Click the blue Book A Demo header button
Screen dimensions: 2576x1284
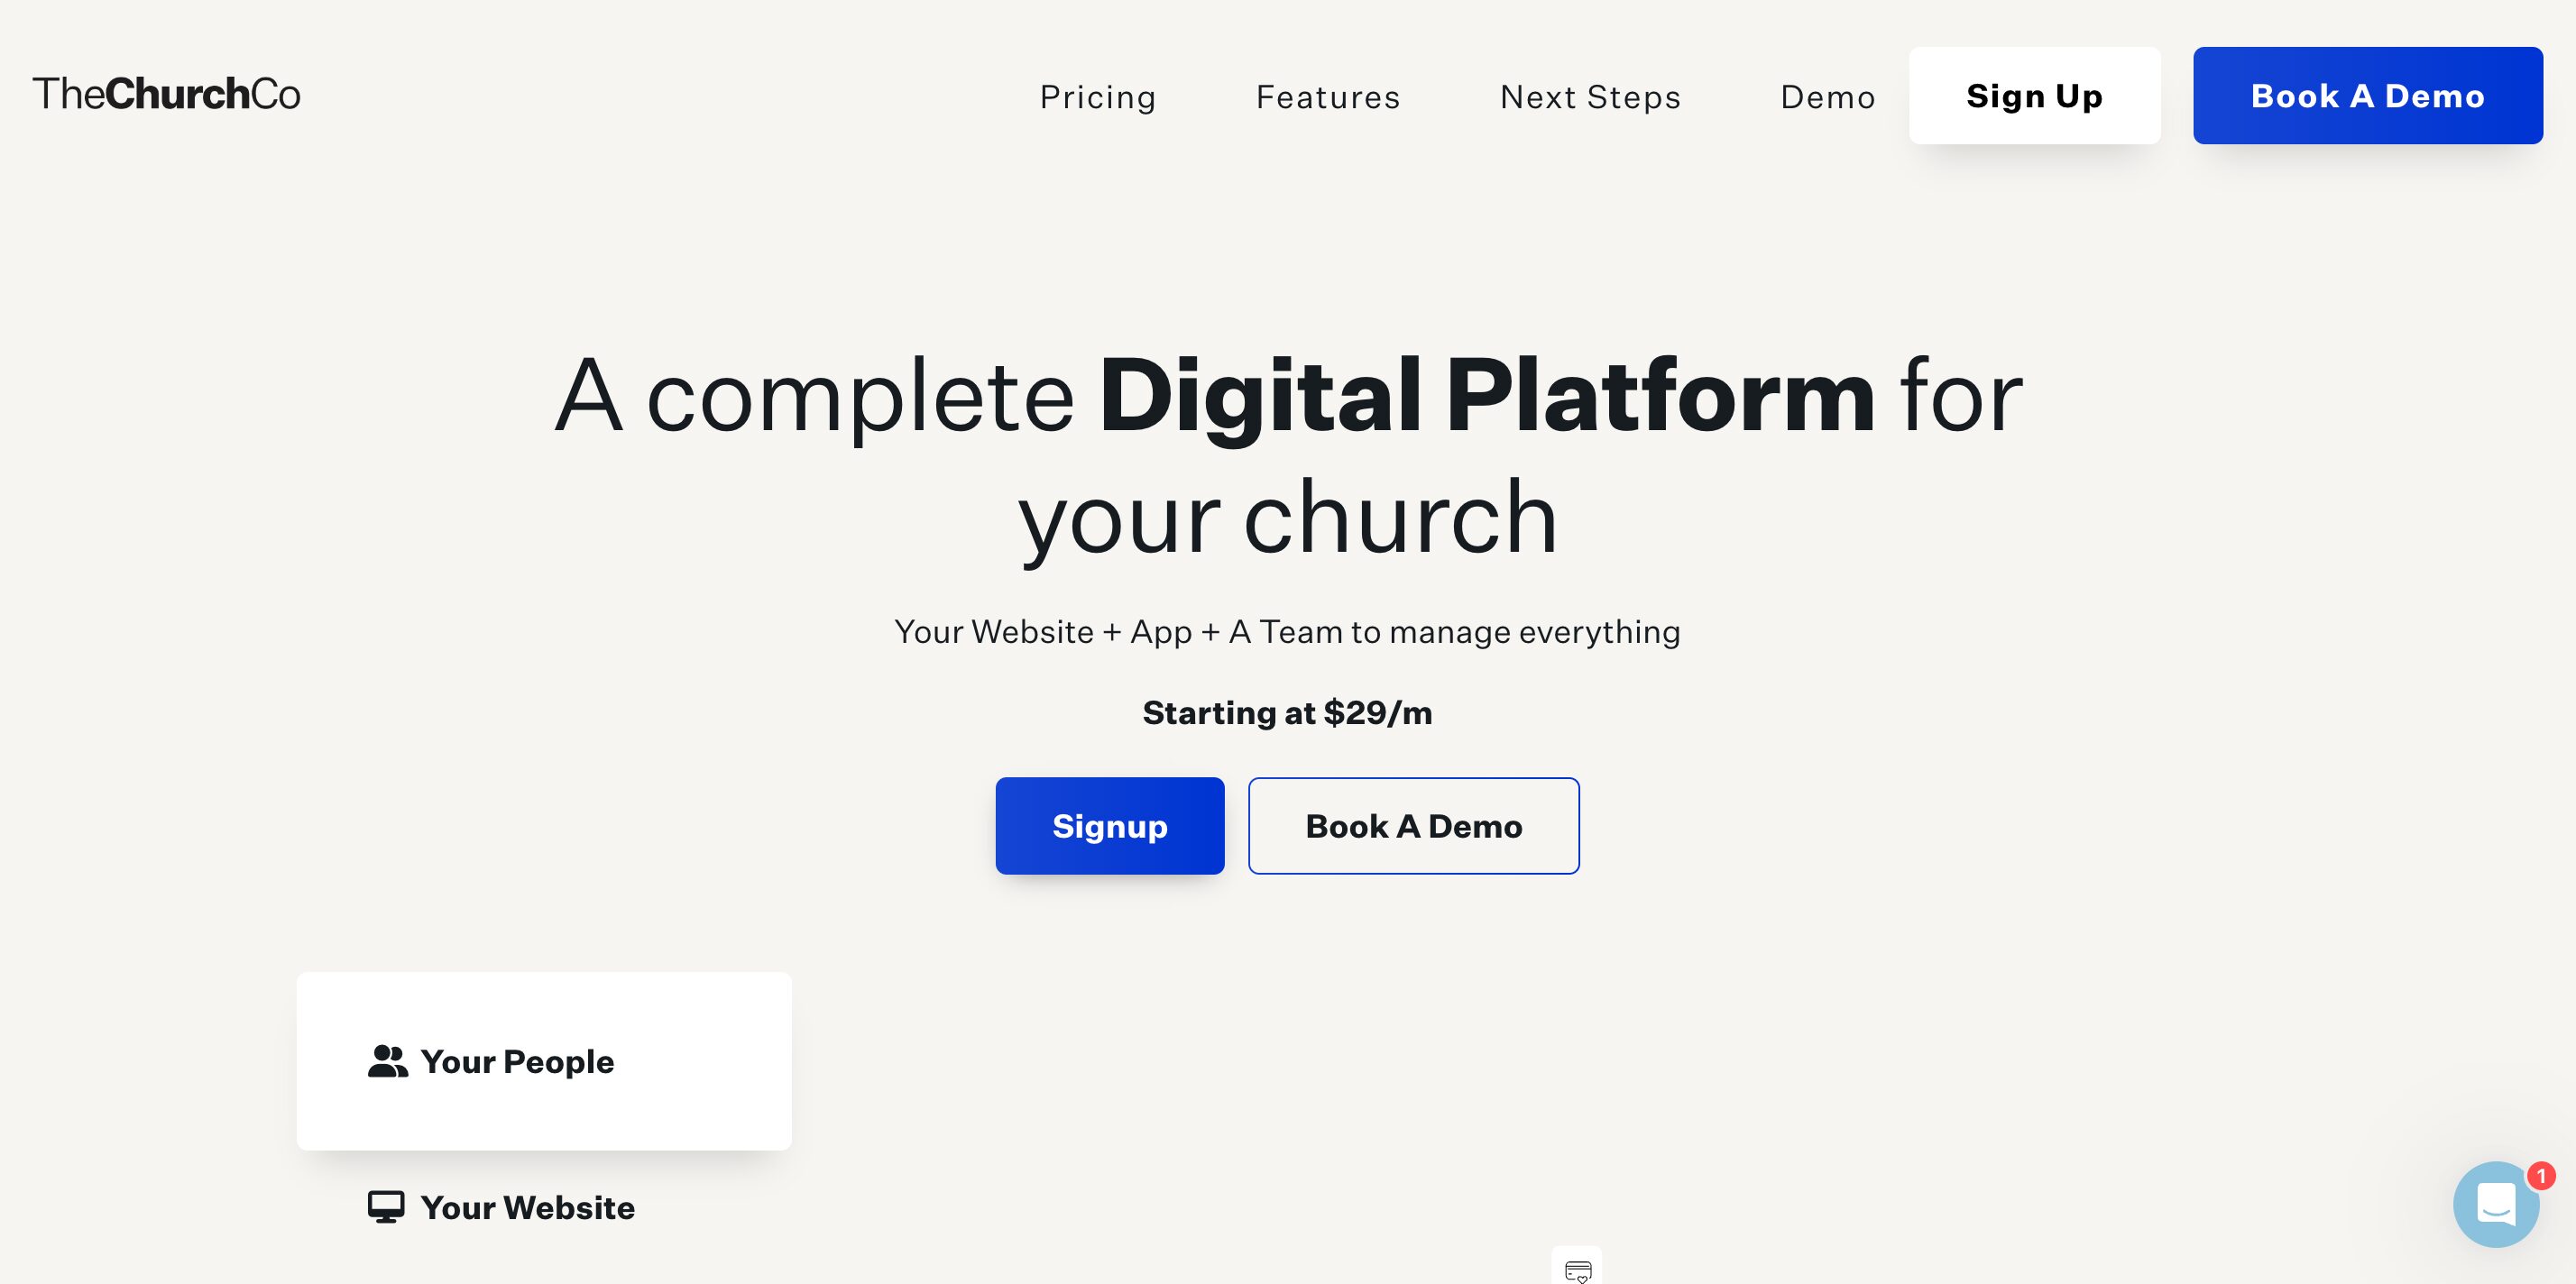point(2367,96)
